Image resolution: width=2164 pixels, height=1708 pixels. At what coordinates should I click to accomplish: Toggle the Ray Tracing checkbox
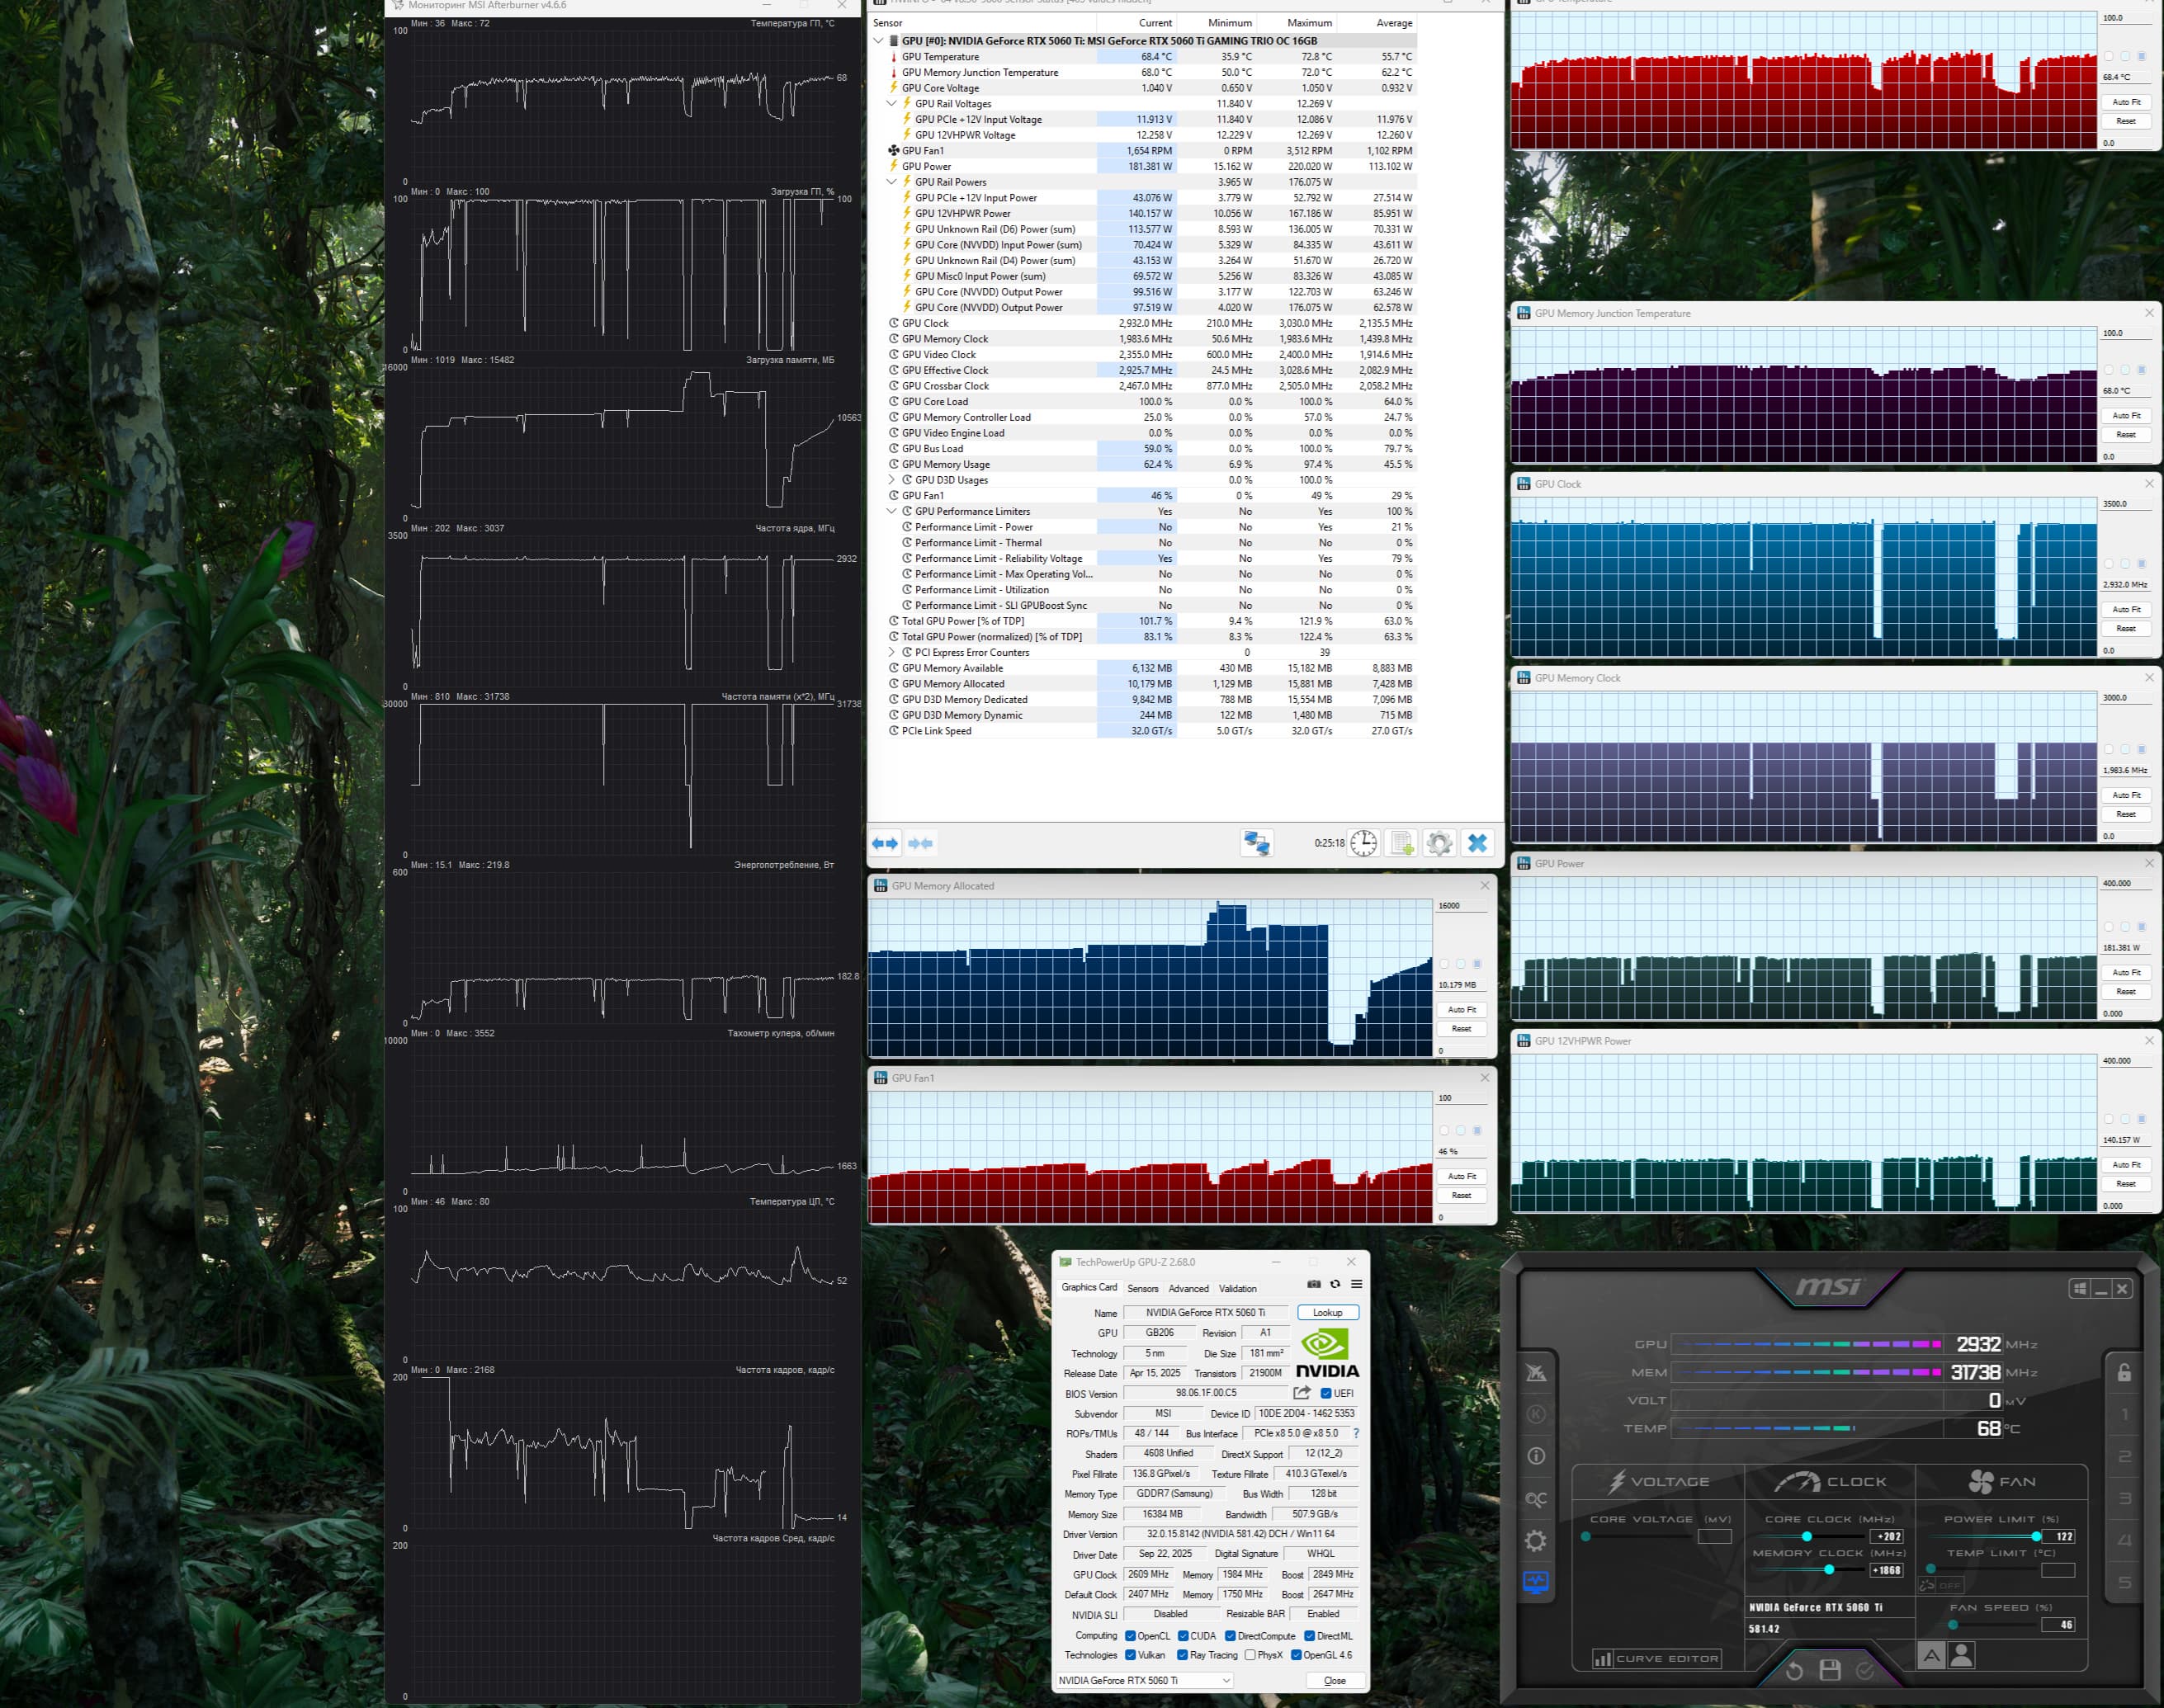[1182, 1655]
